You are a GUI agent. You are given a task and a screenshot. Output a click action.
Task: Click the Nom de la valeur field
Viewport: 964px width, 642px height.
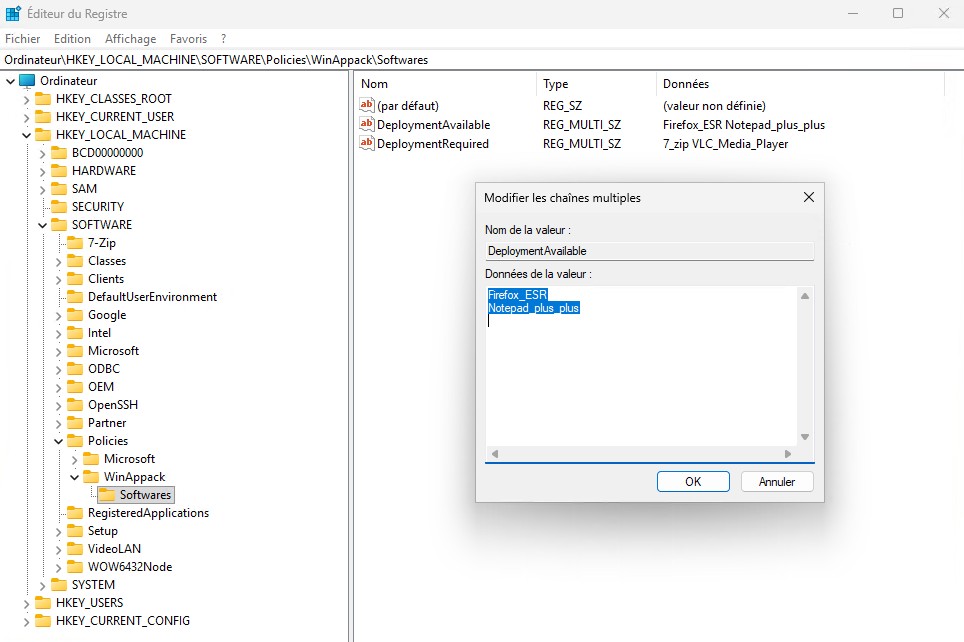click(x=649, y=251)
